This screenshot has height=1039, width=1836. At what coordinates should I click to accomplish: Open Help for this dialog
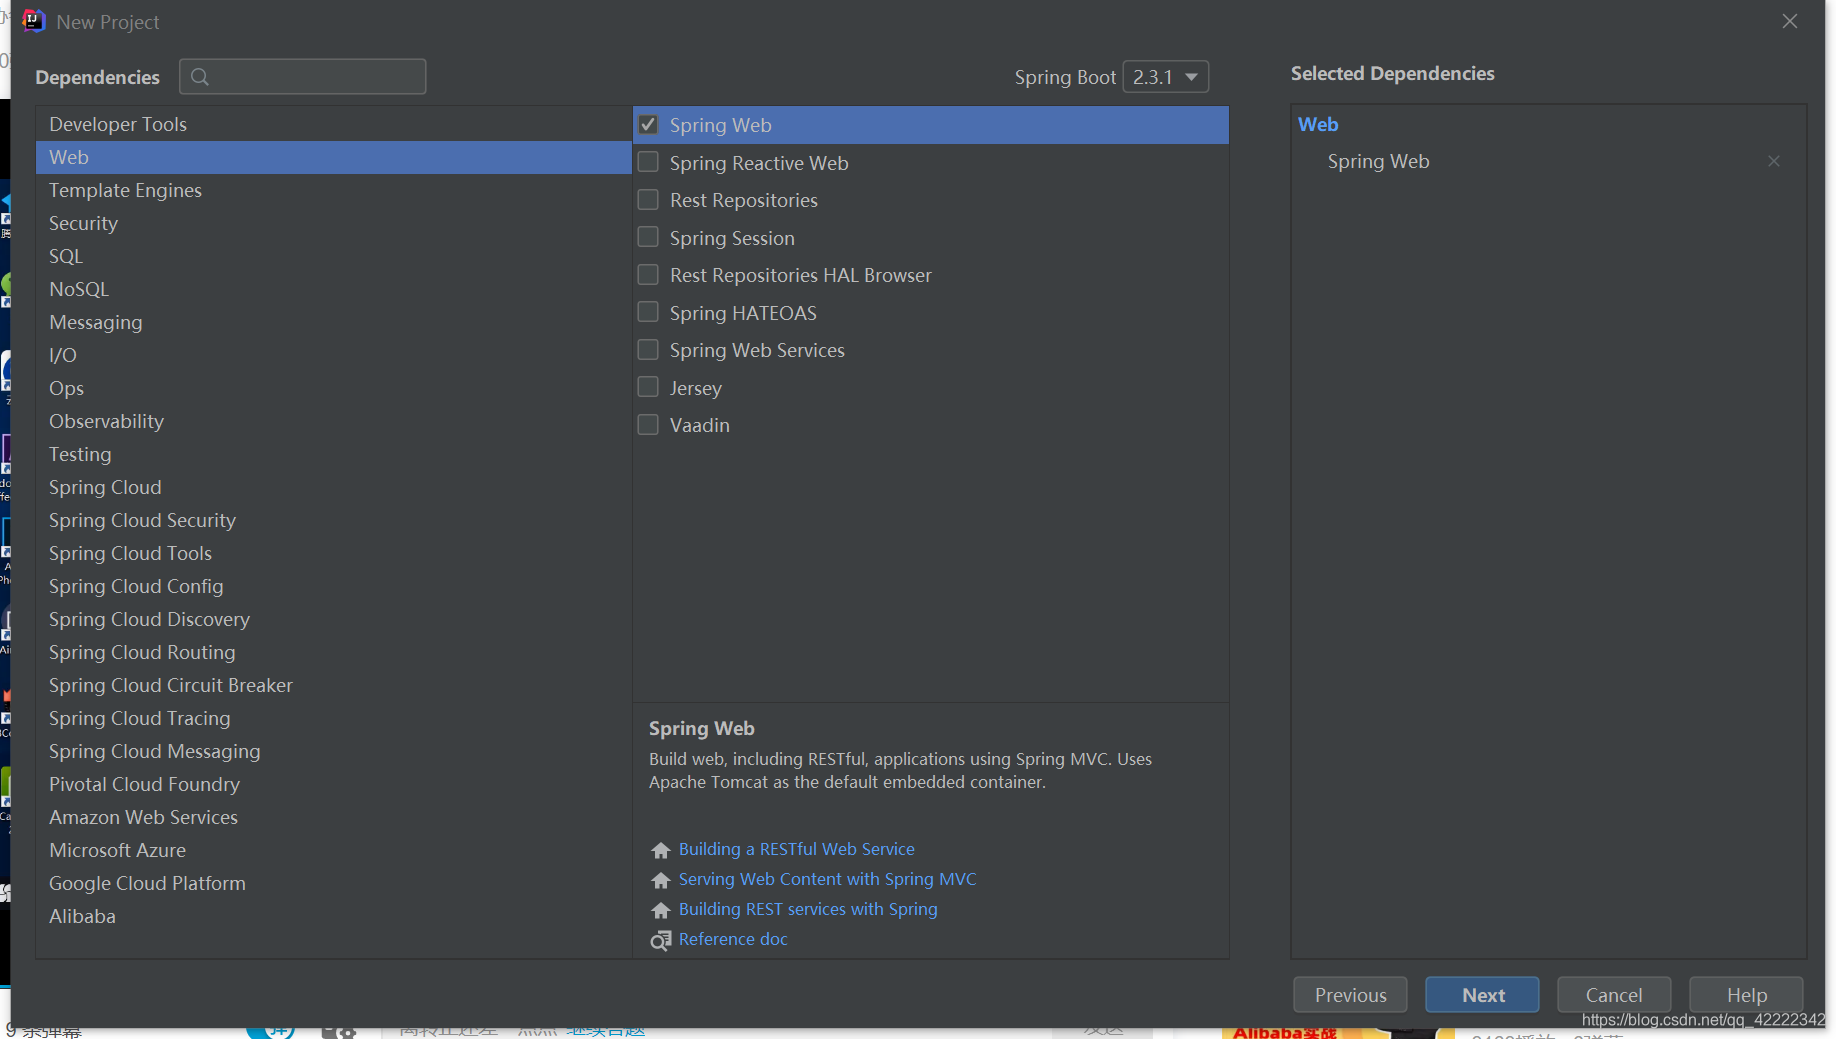coord(1746,995)
